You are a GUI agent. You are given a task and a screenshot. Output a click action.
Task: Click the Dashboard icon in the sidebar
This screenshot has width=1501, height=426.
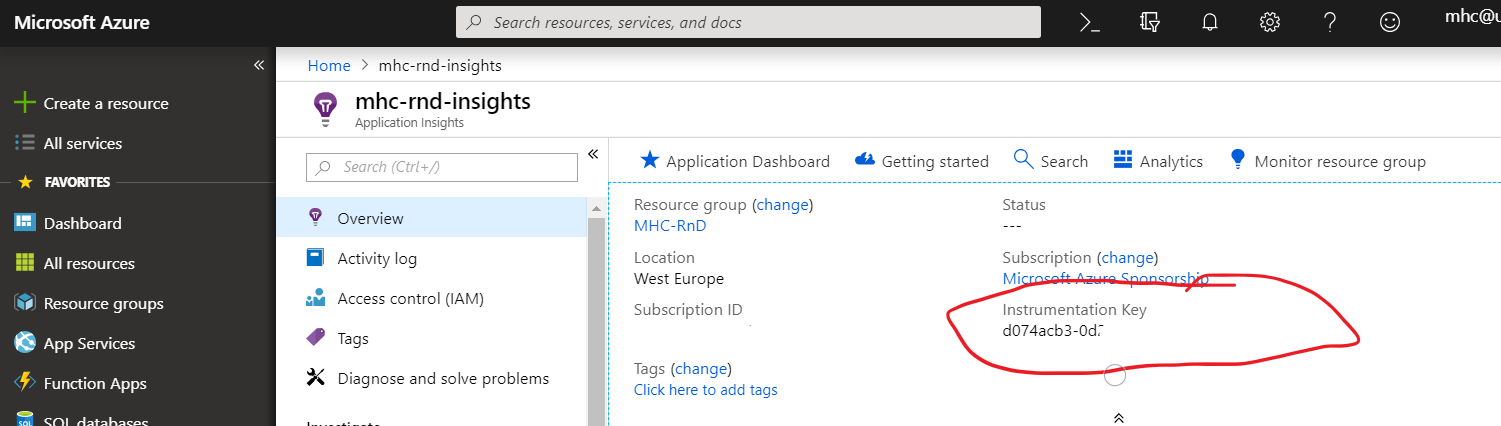coord(25,223)
